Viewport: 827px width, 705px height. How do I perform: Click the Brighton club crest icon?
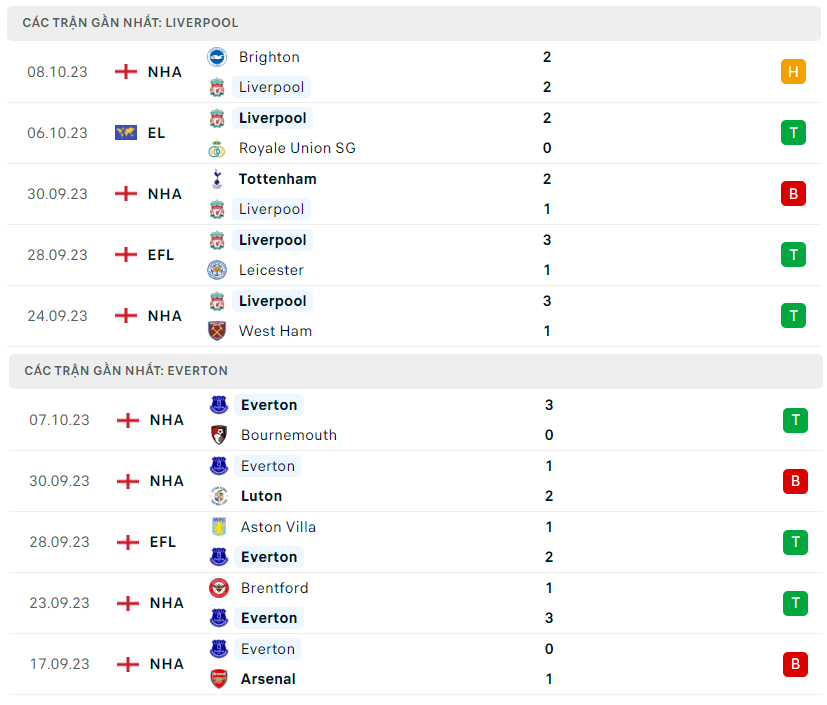click(217, 57)
